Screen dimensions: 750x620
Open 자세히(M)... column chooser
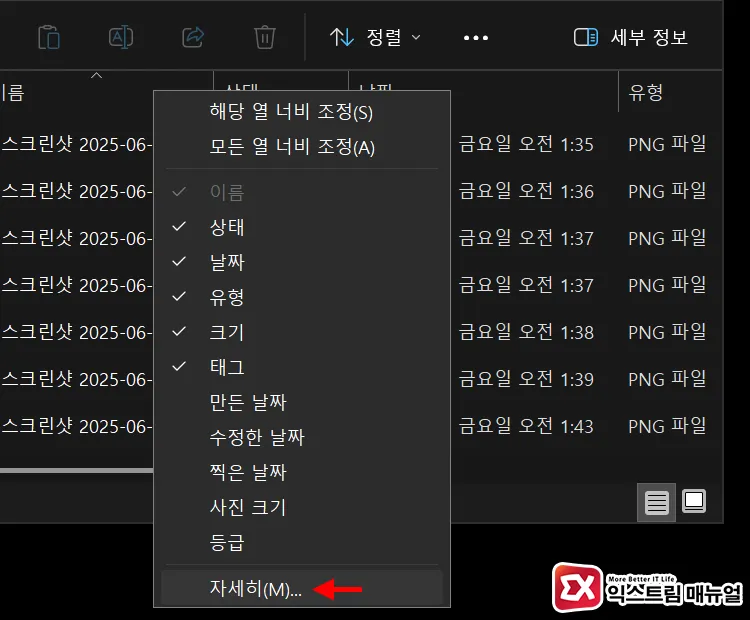302,588
